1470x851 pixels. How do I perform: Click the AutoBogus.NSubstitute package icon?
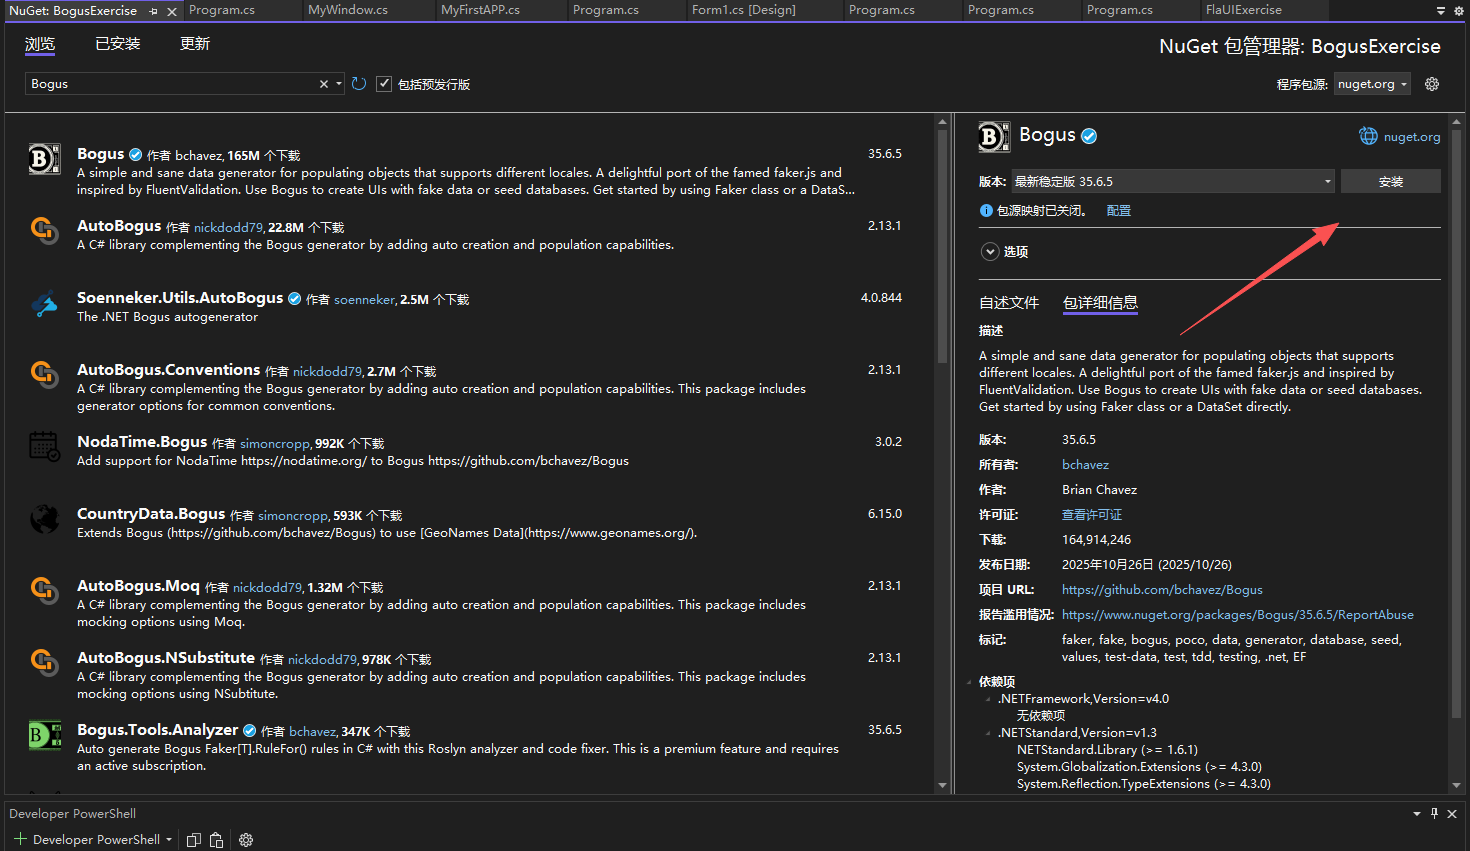tap(45, 662)
